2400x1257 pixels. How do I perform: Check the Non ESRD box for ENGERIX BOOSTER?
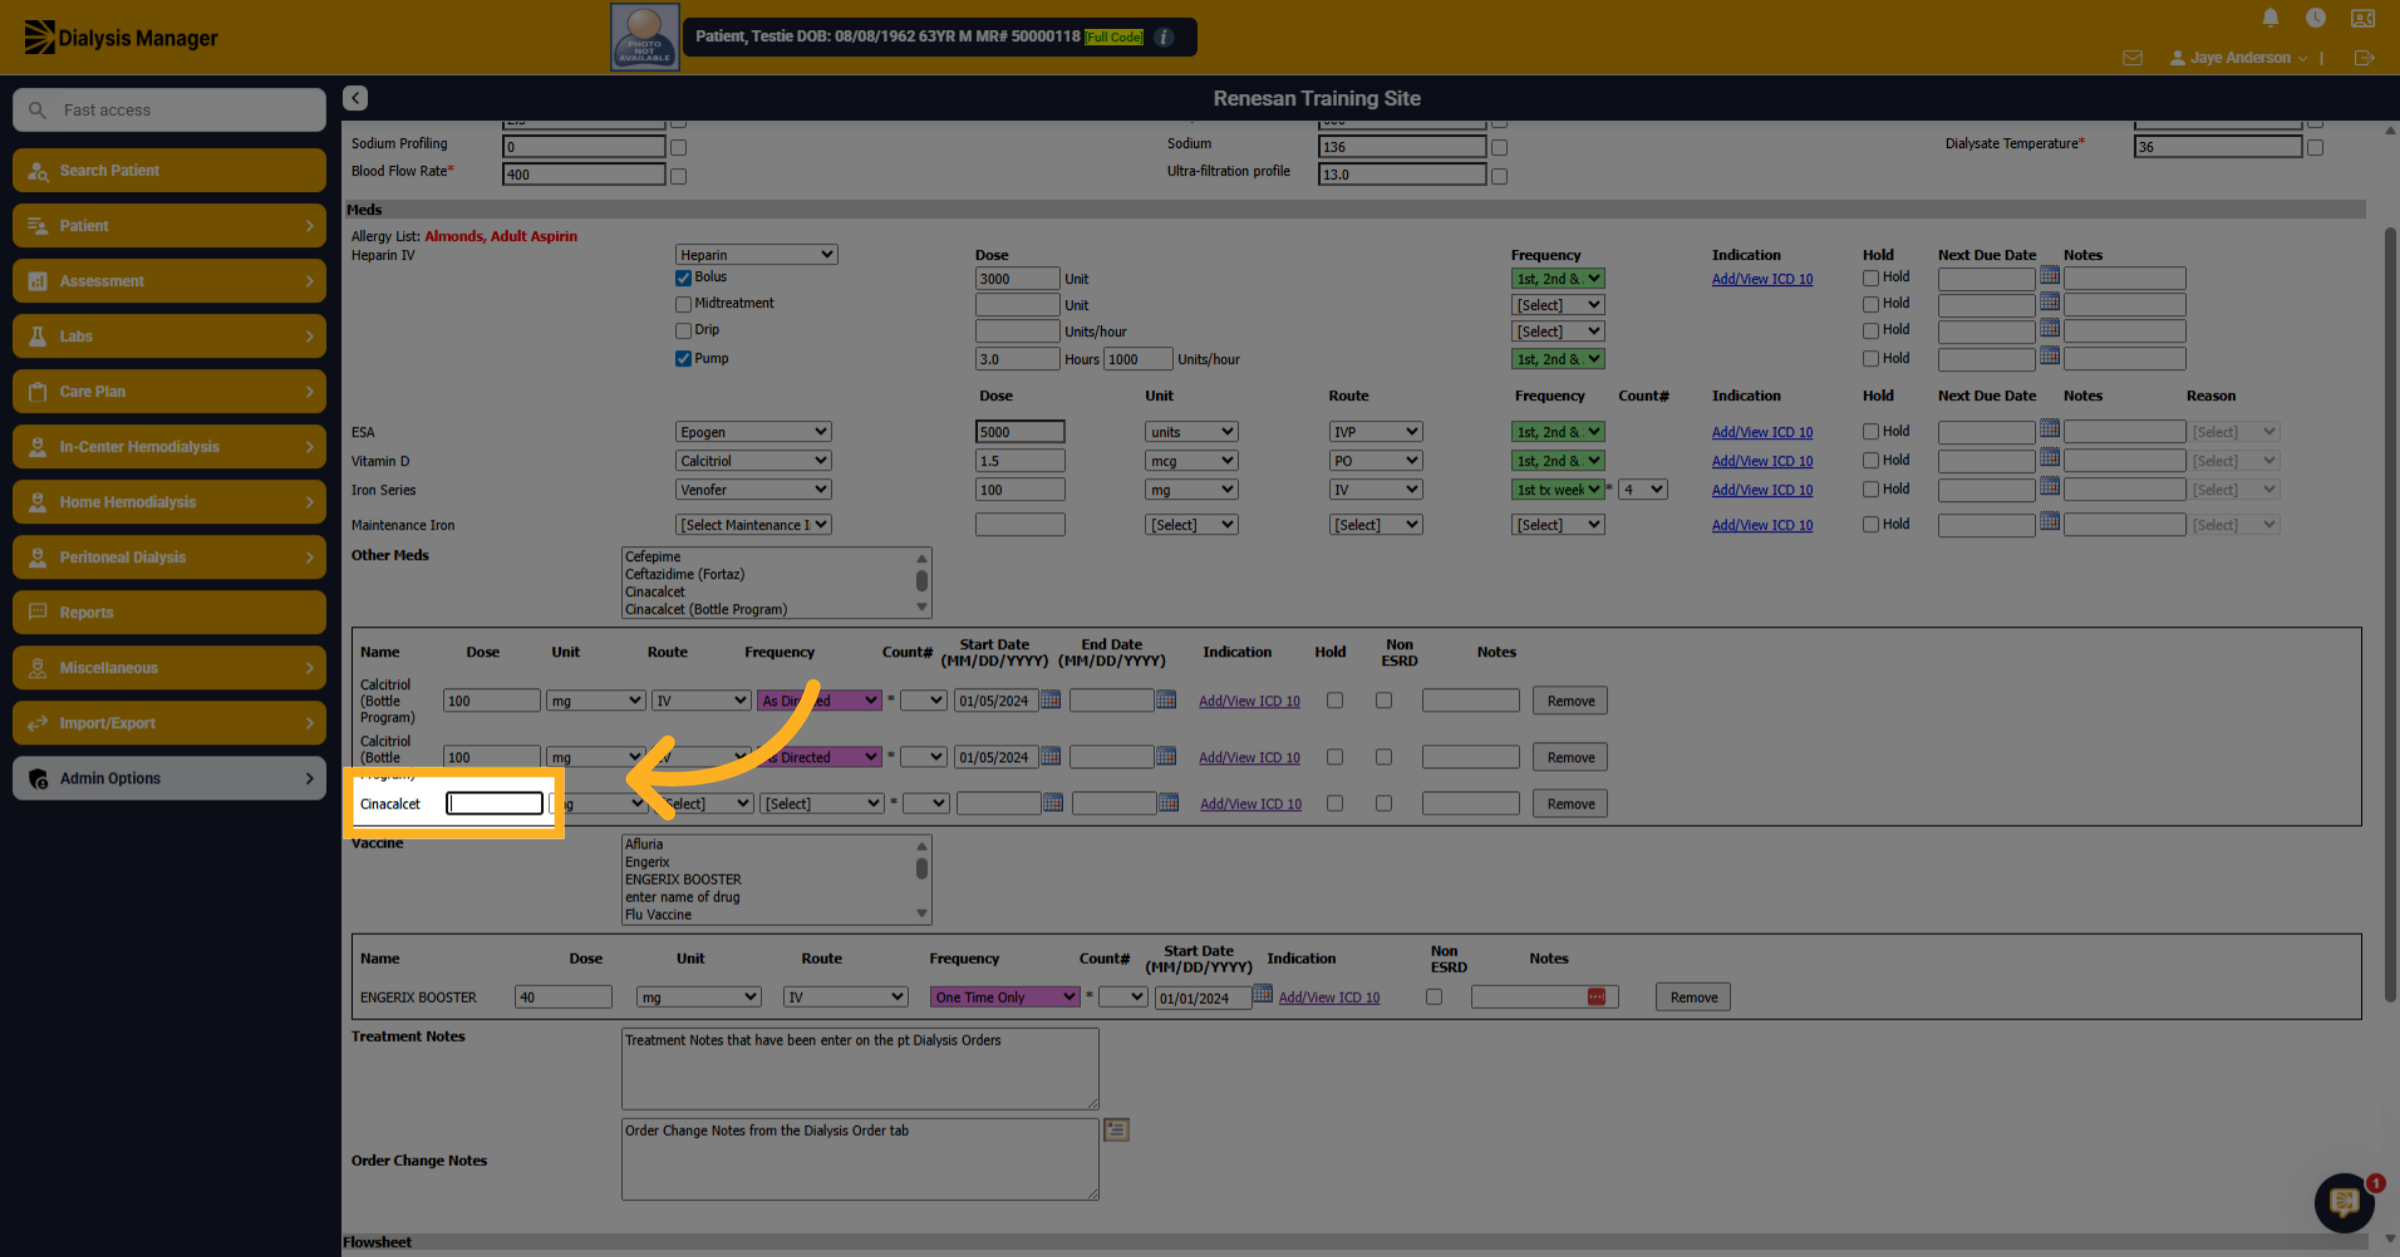point(1434,997)
